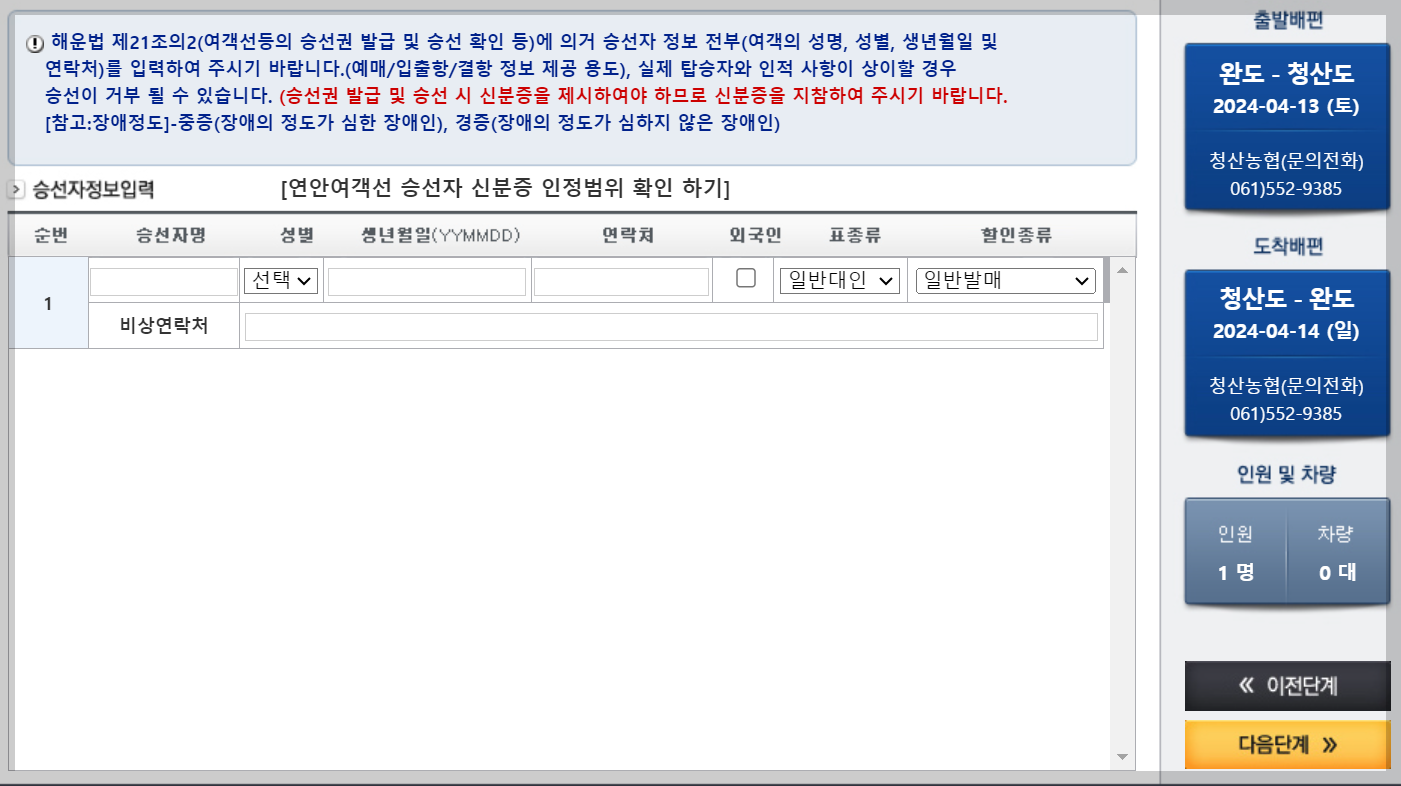Click the 표종류 column header

[x=855, y=236]
